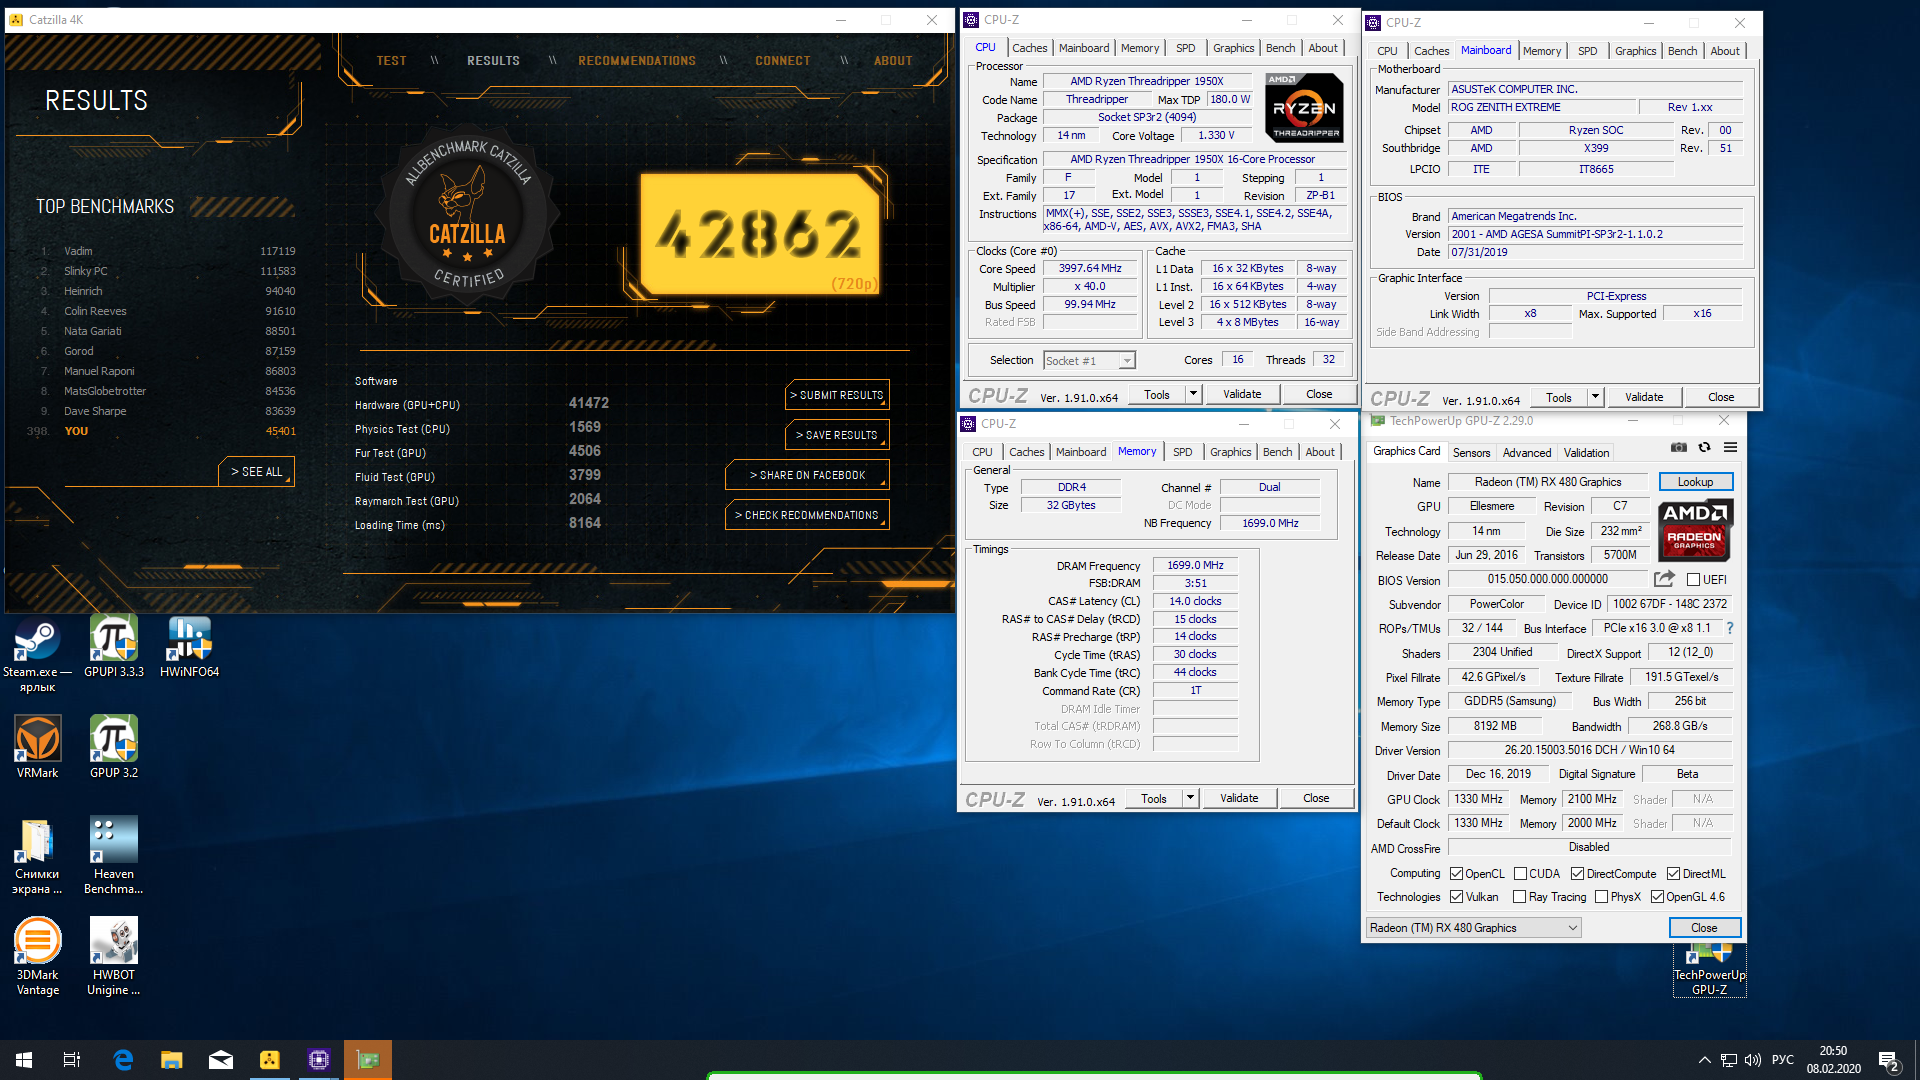This screenshot has height=1080, width=1920.
Task: Click GPU-Z refresh icon
Action: 1704,447
